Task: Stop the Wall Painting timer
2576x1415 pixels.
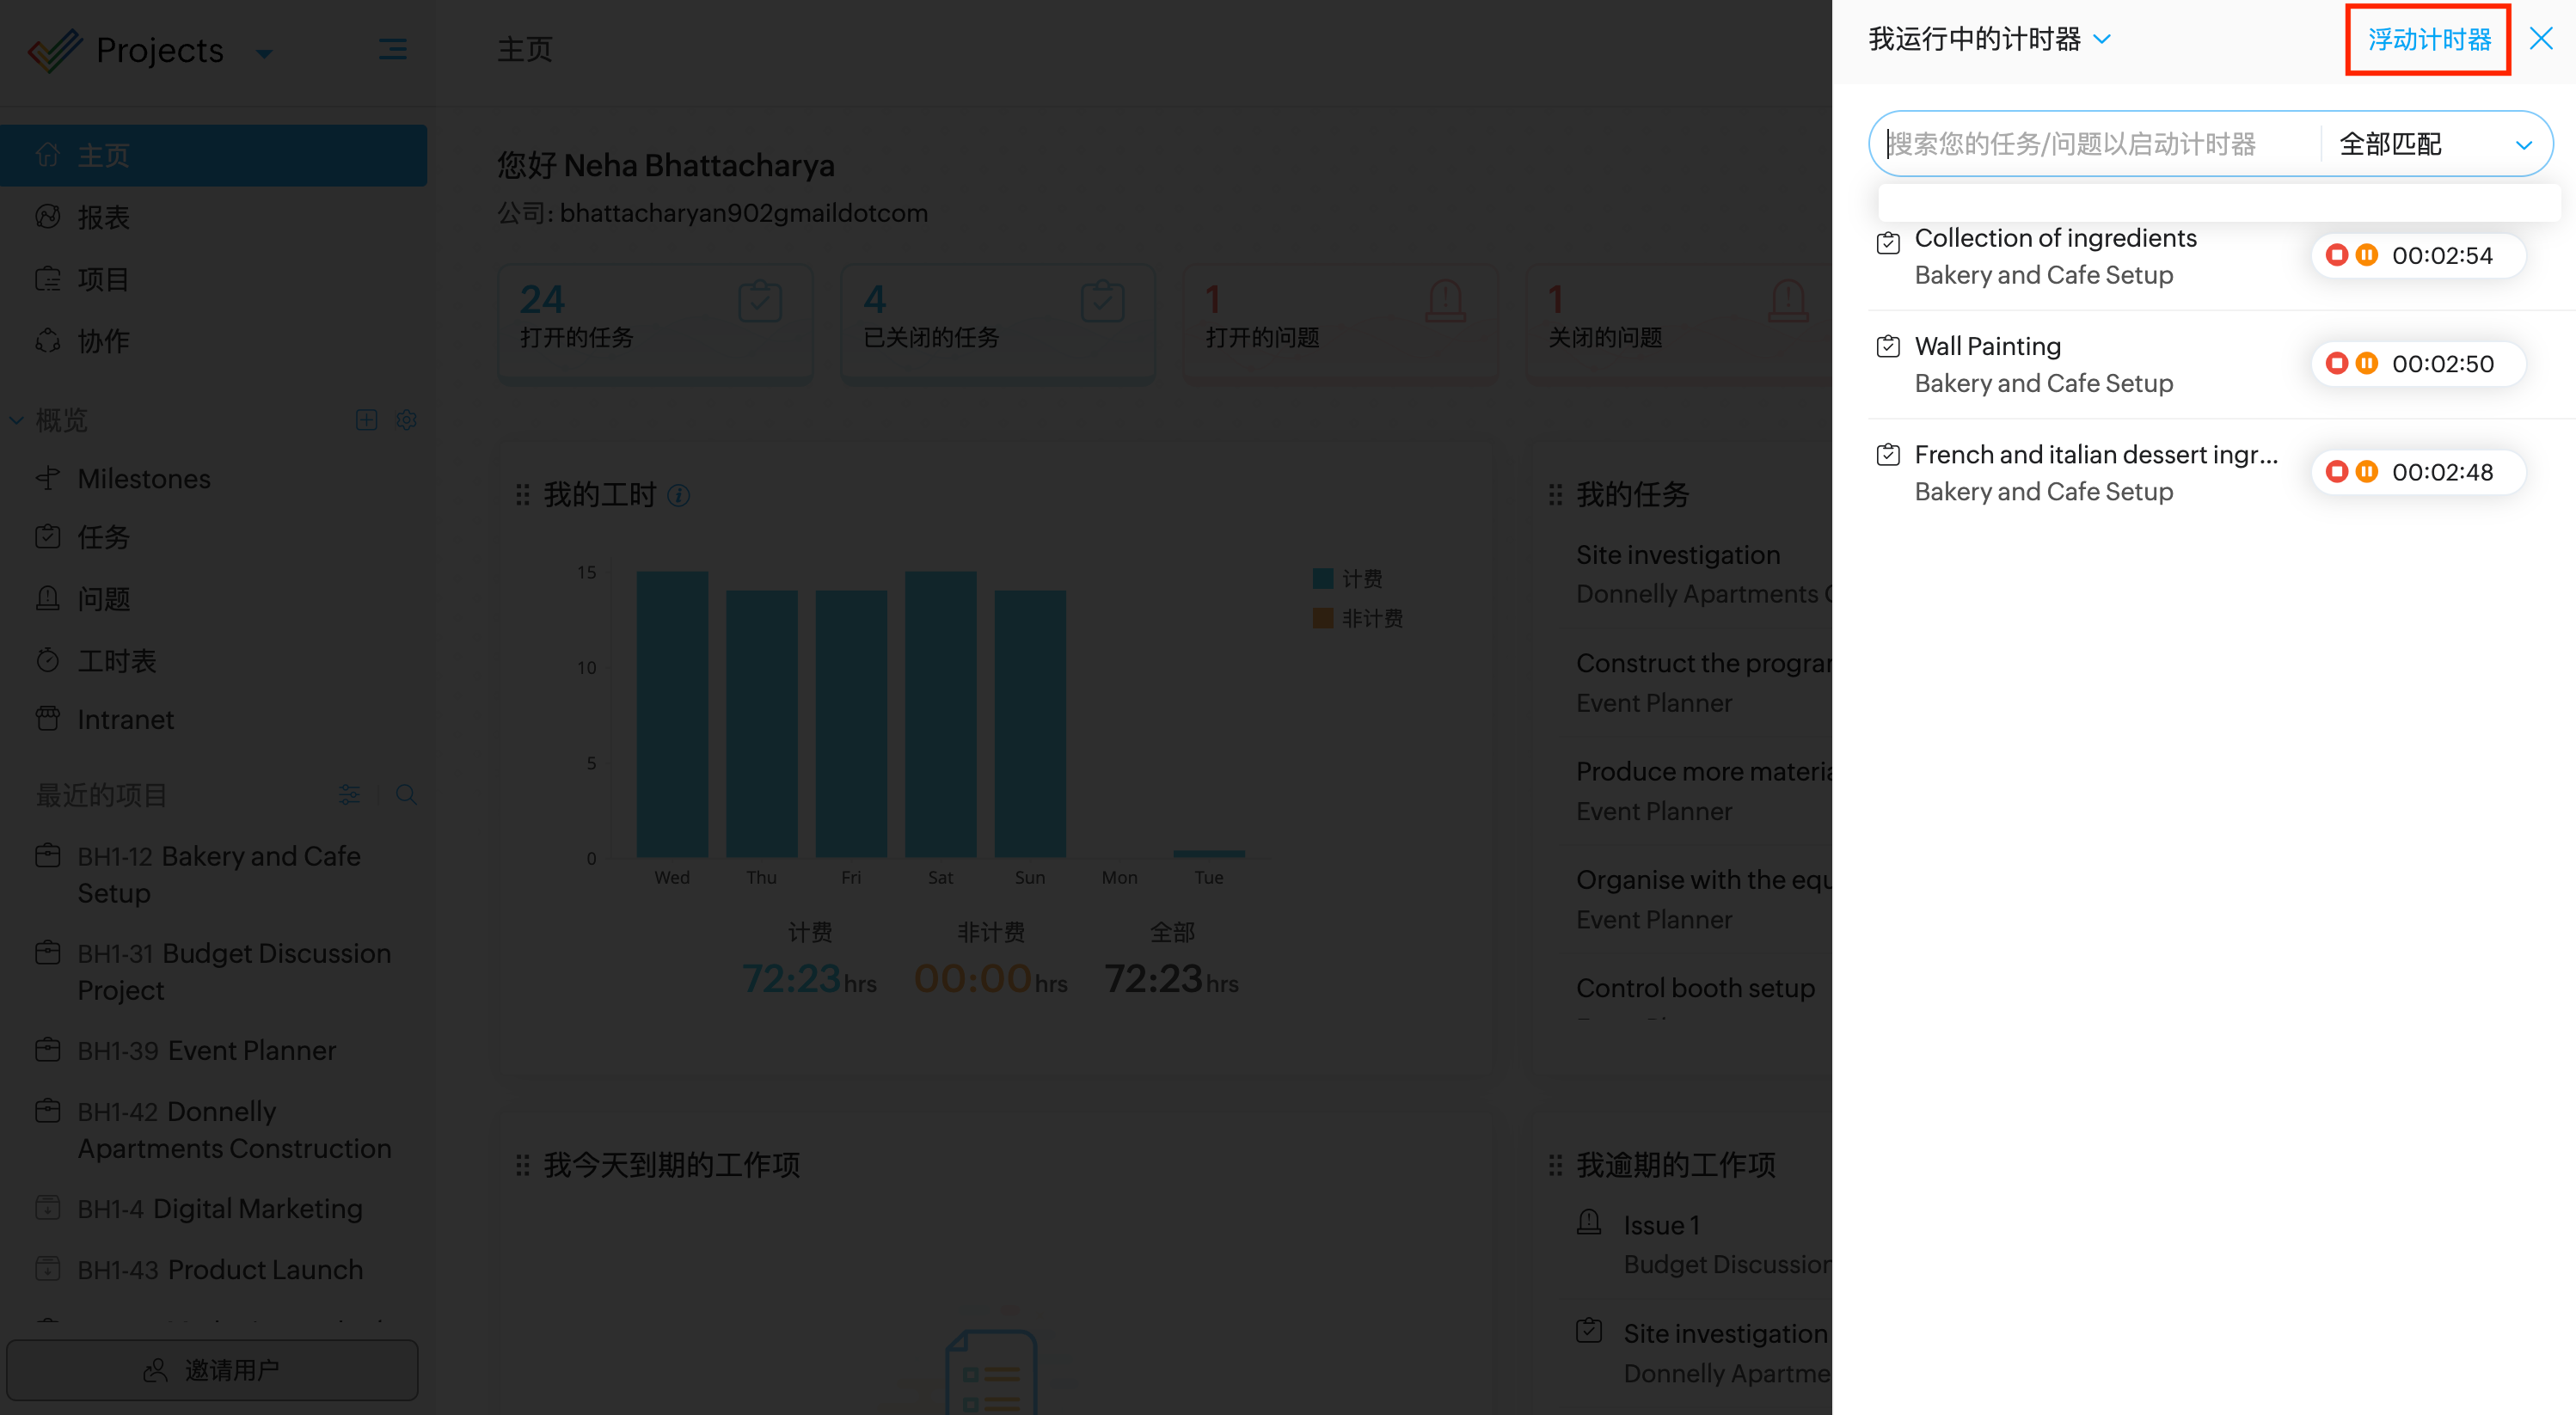Action: click(x=2336, y=363)
